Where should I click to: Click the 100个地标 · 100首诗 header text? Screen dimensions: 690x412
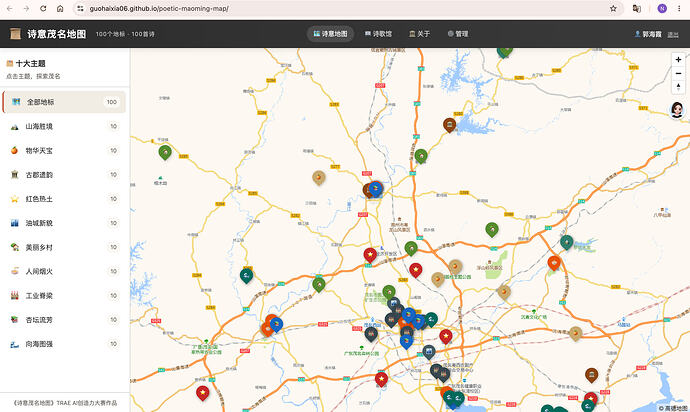pos(125,34)
